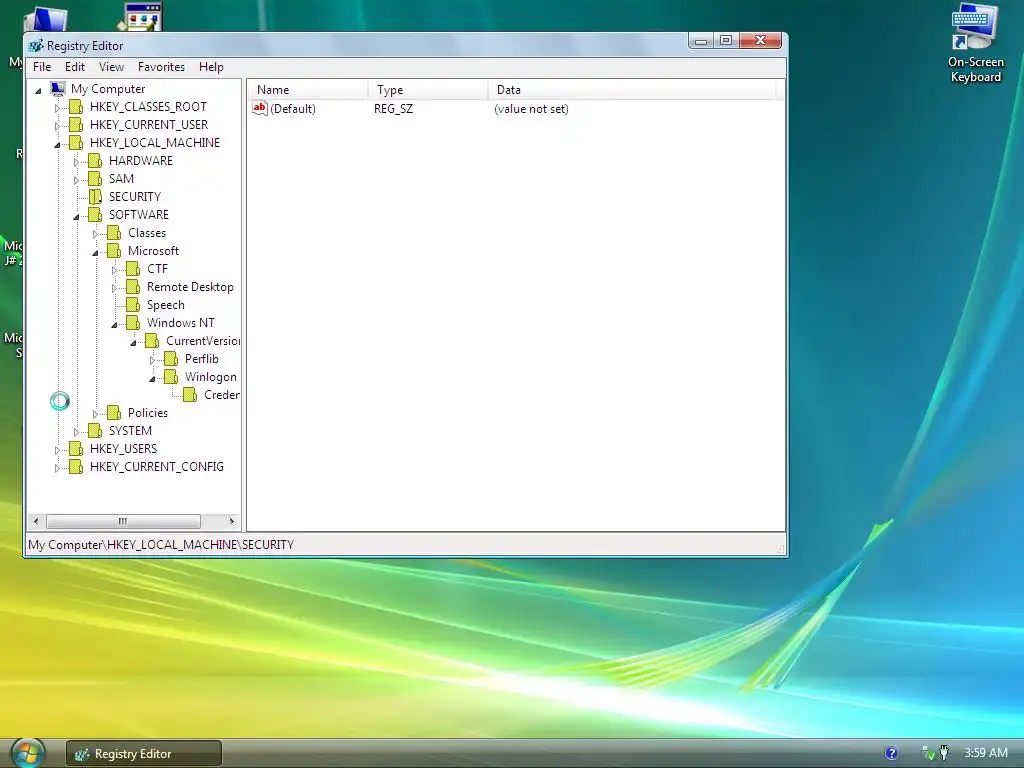Click the SECURITY folder icon
Image resolution: width=1024 pixels, height=768 pixels.
[x=95, y=197]
